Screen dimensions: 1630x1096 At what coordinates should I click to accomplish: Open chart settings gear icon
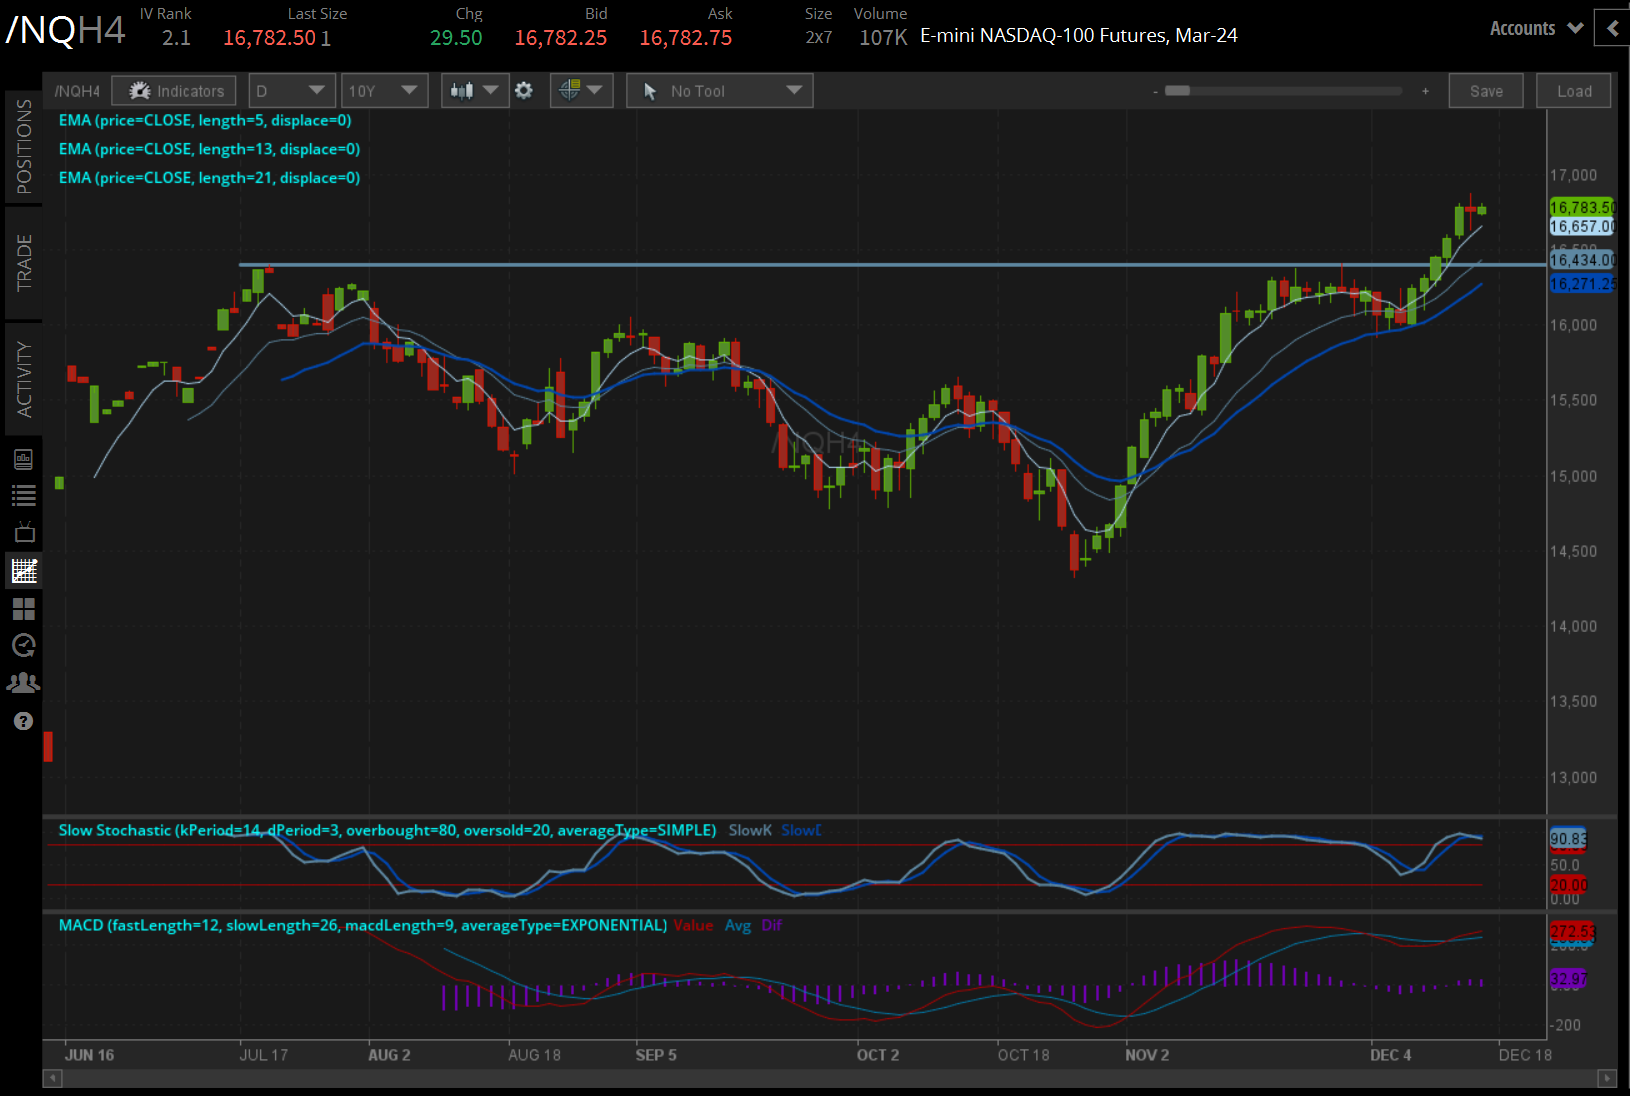pos(524,91)
